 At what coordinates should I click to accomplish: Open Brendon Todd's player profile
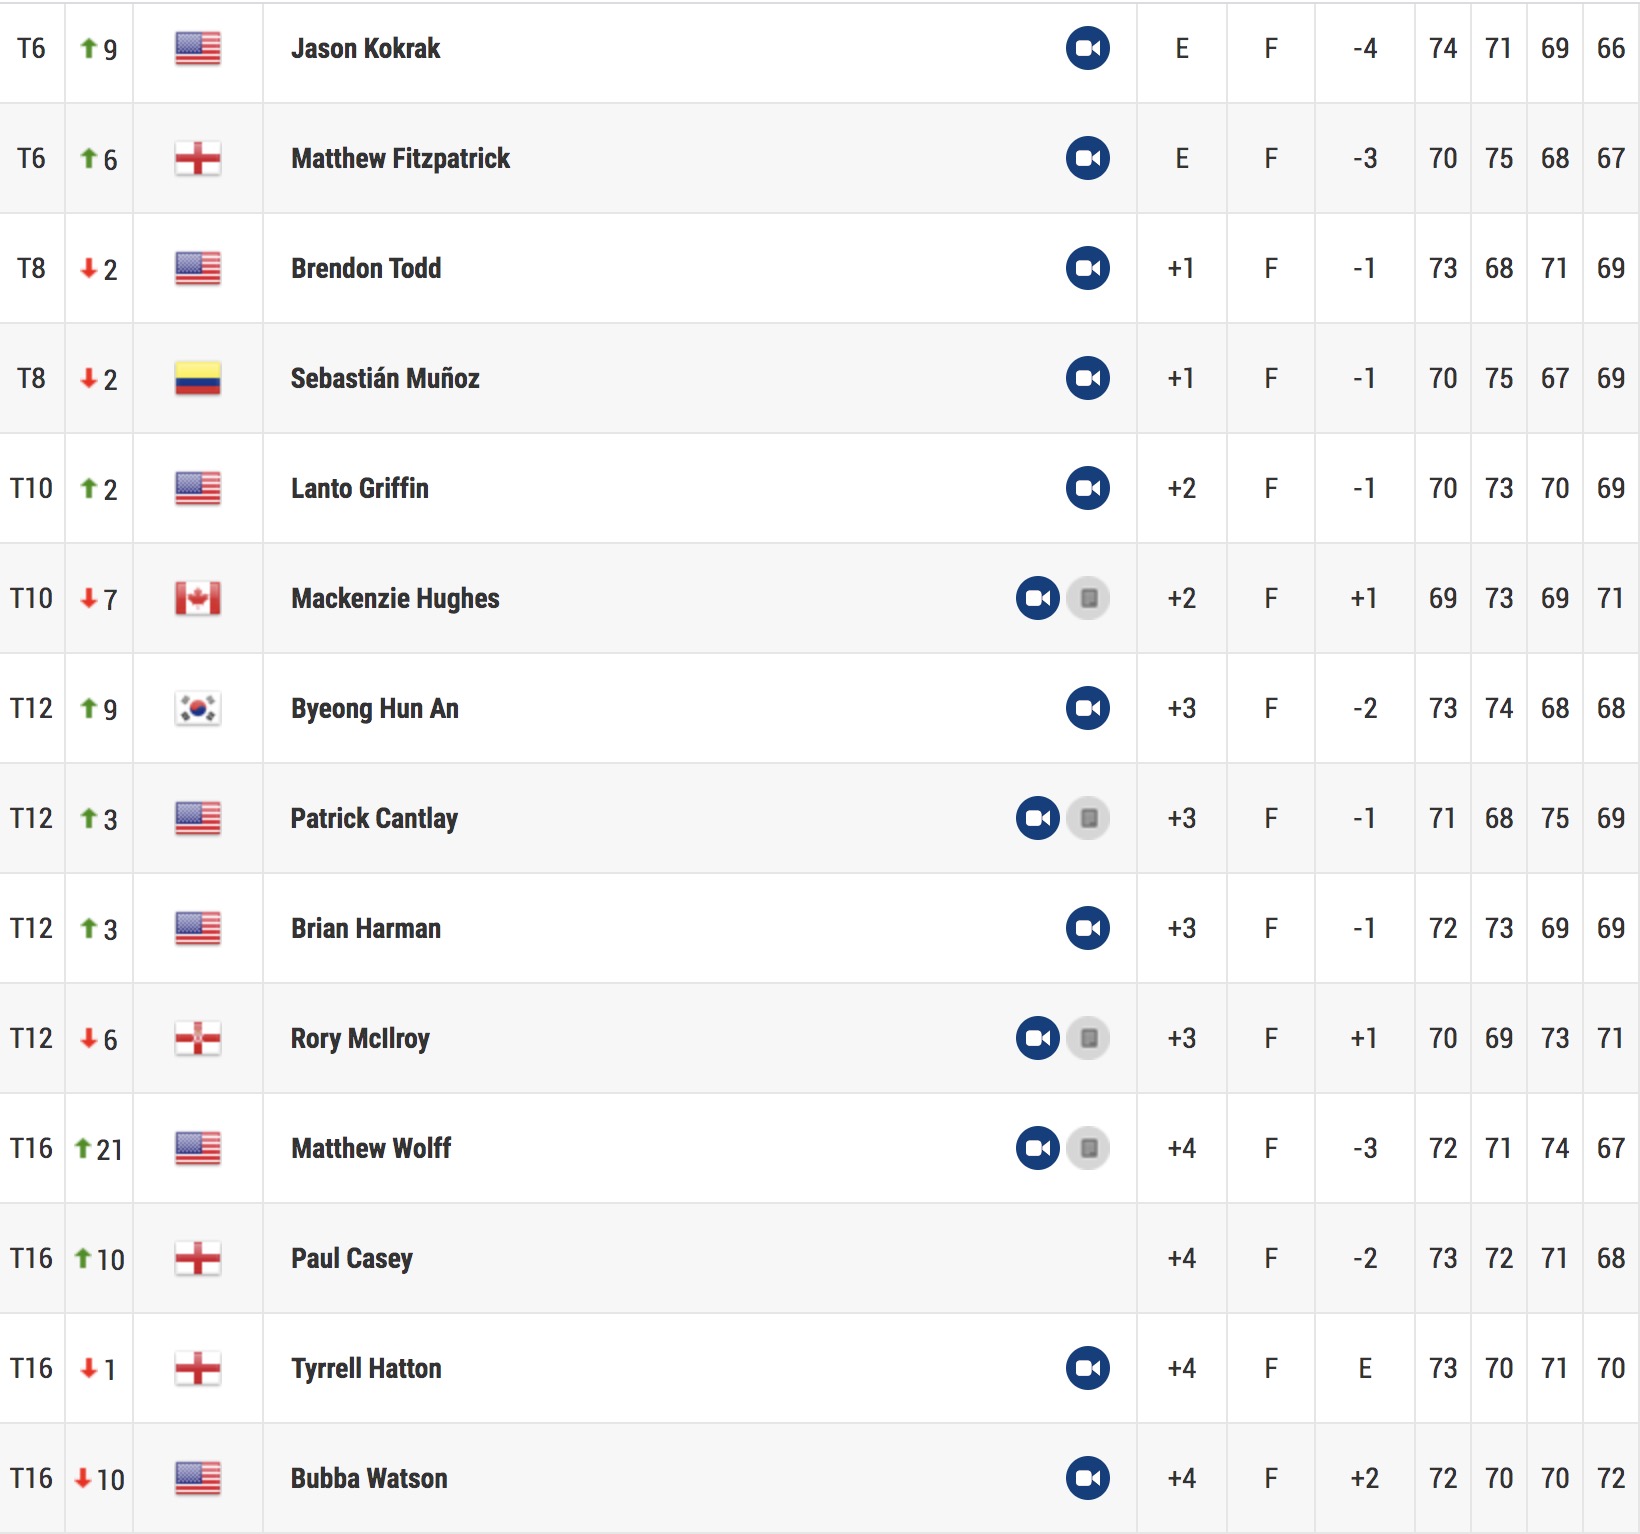[x=366, y=268]
